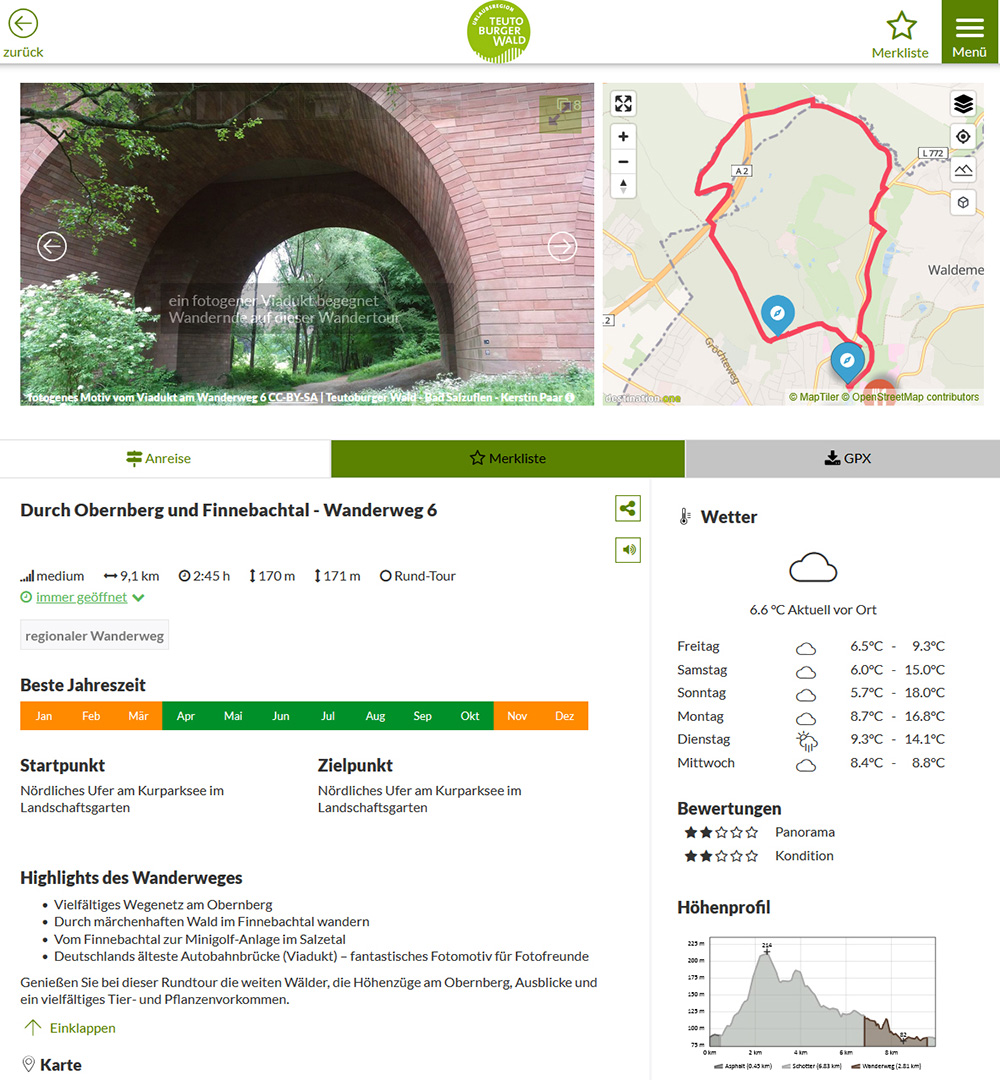Locate my position on map
This screenshot has width=1000, height=1080.
(962, 137)
